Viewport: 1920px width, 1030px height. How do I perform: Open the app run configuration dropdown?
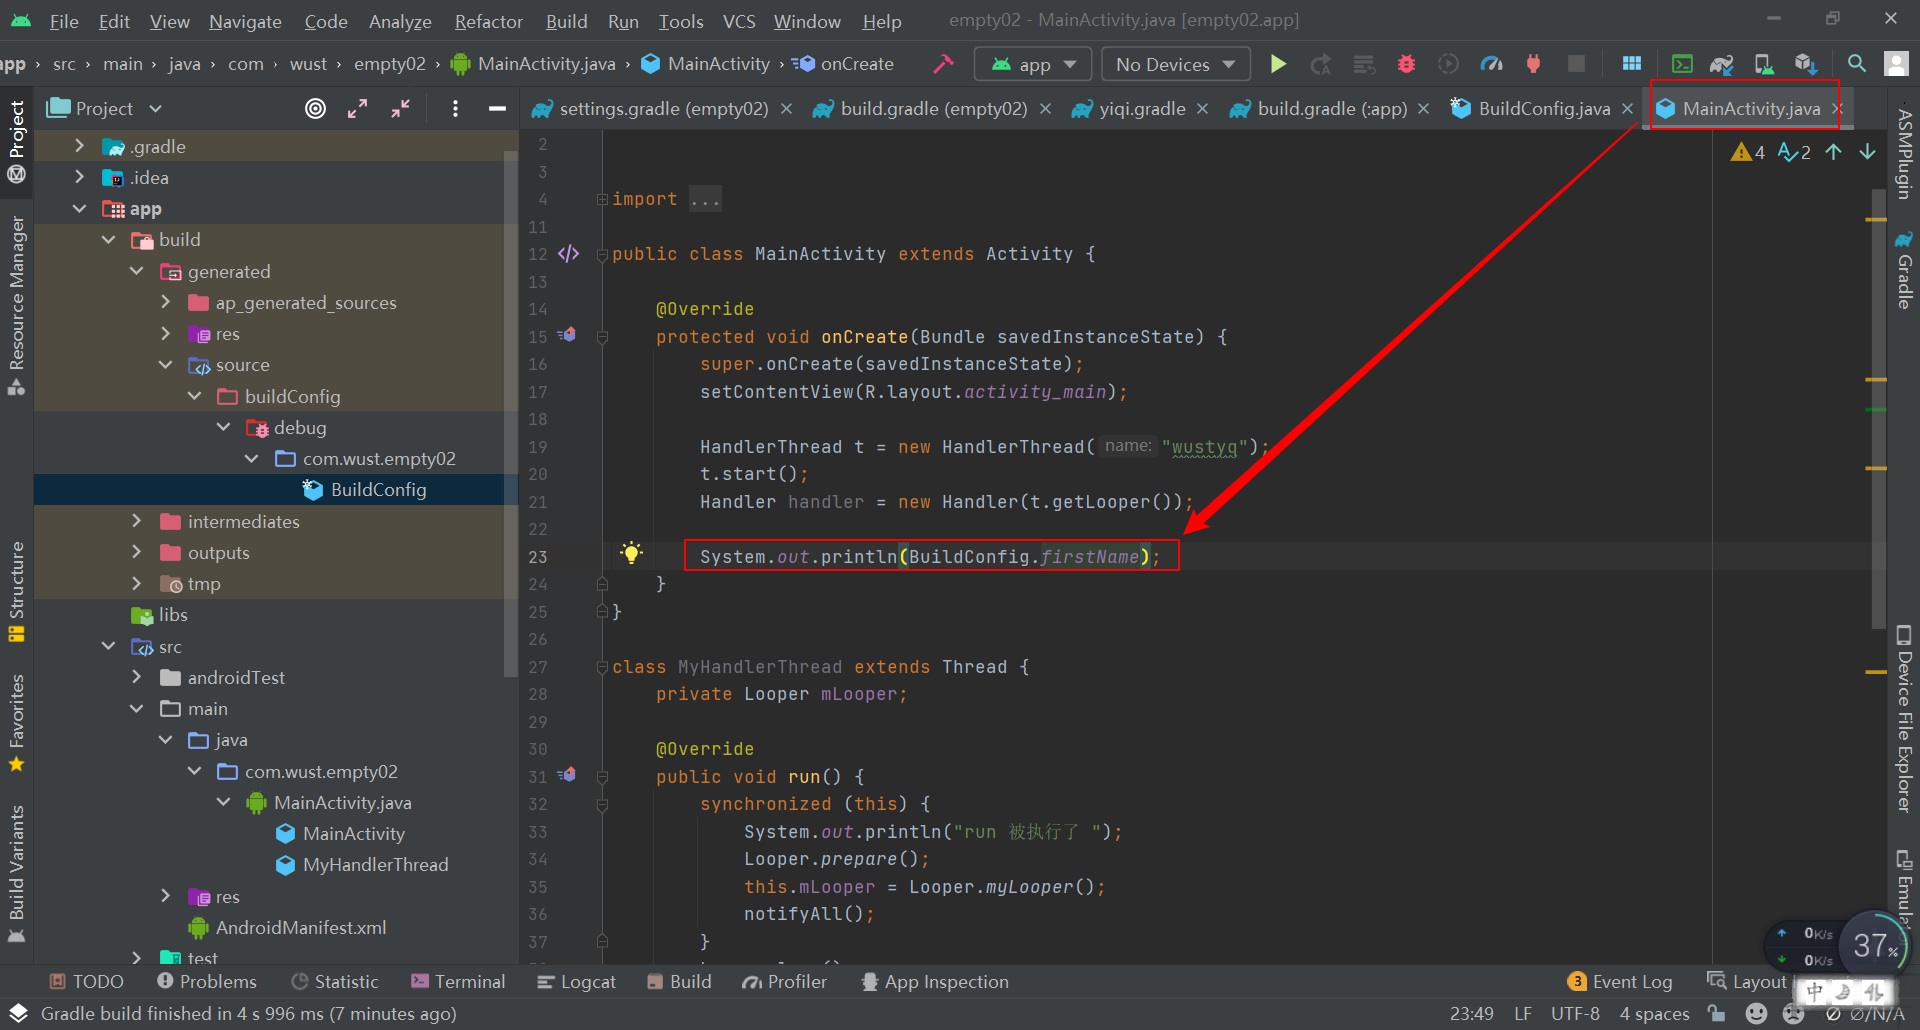[x=1032, y=63]
